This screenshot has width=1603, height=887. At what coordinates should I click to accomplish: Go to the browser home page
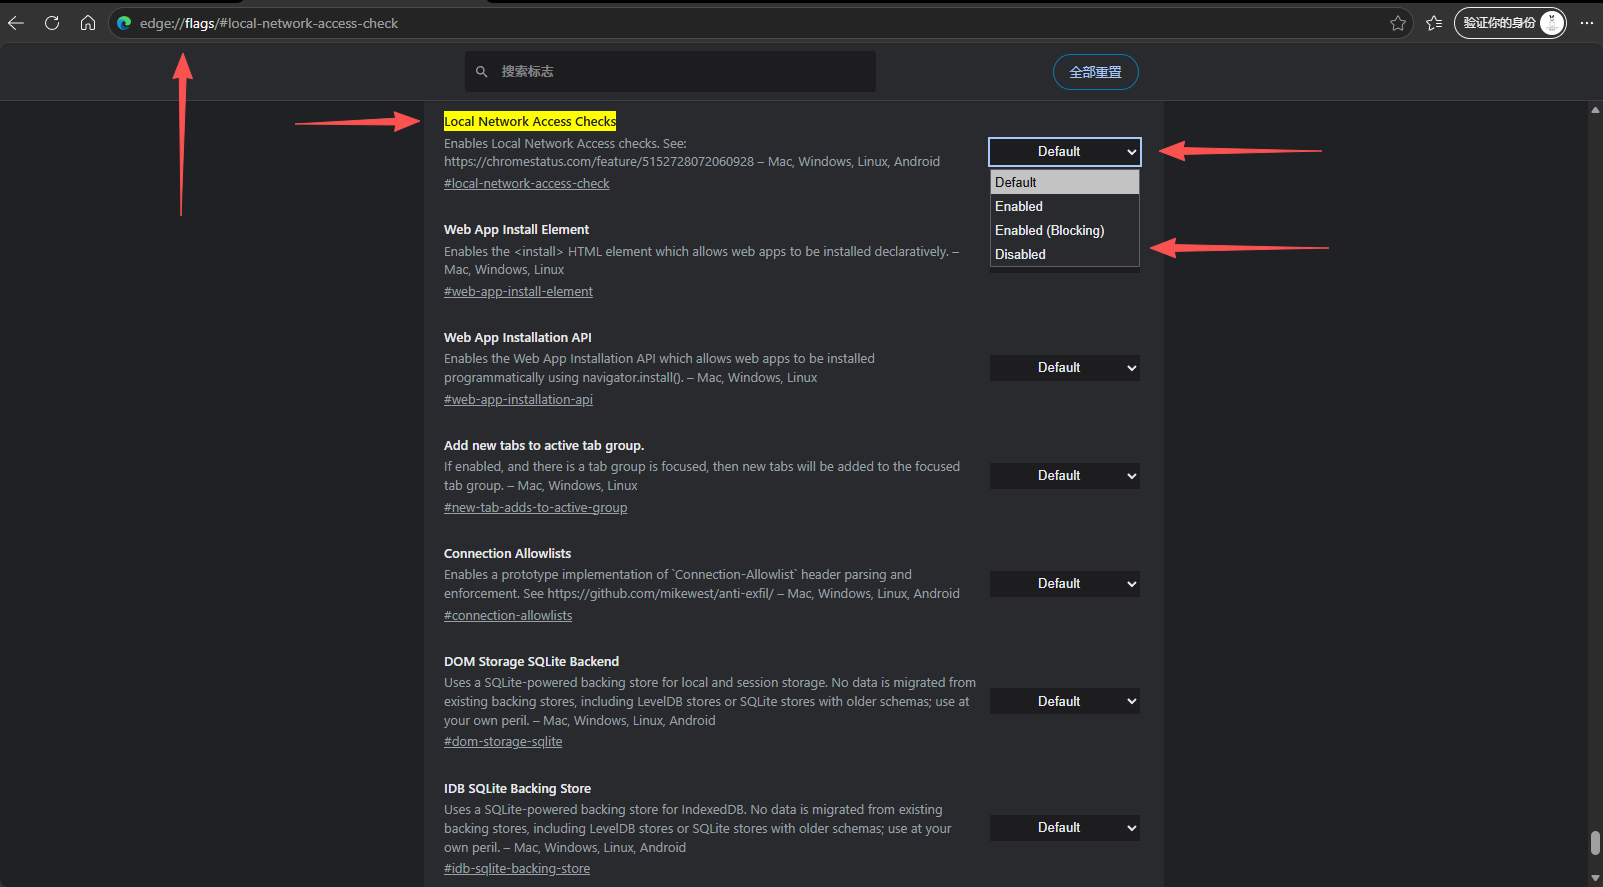click(x=88, y=23)
